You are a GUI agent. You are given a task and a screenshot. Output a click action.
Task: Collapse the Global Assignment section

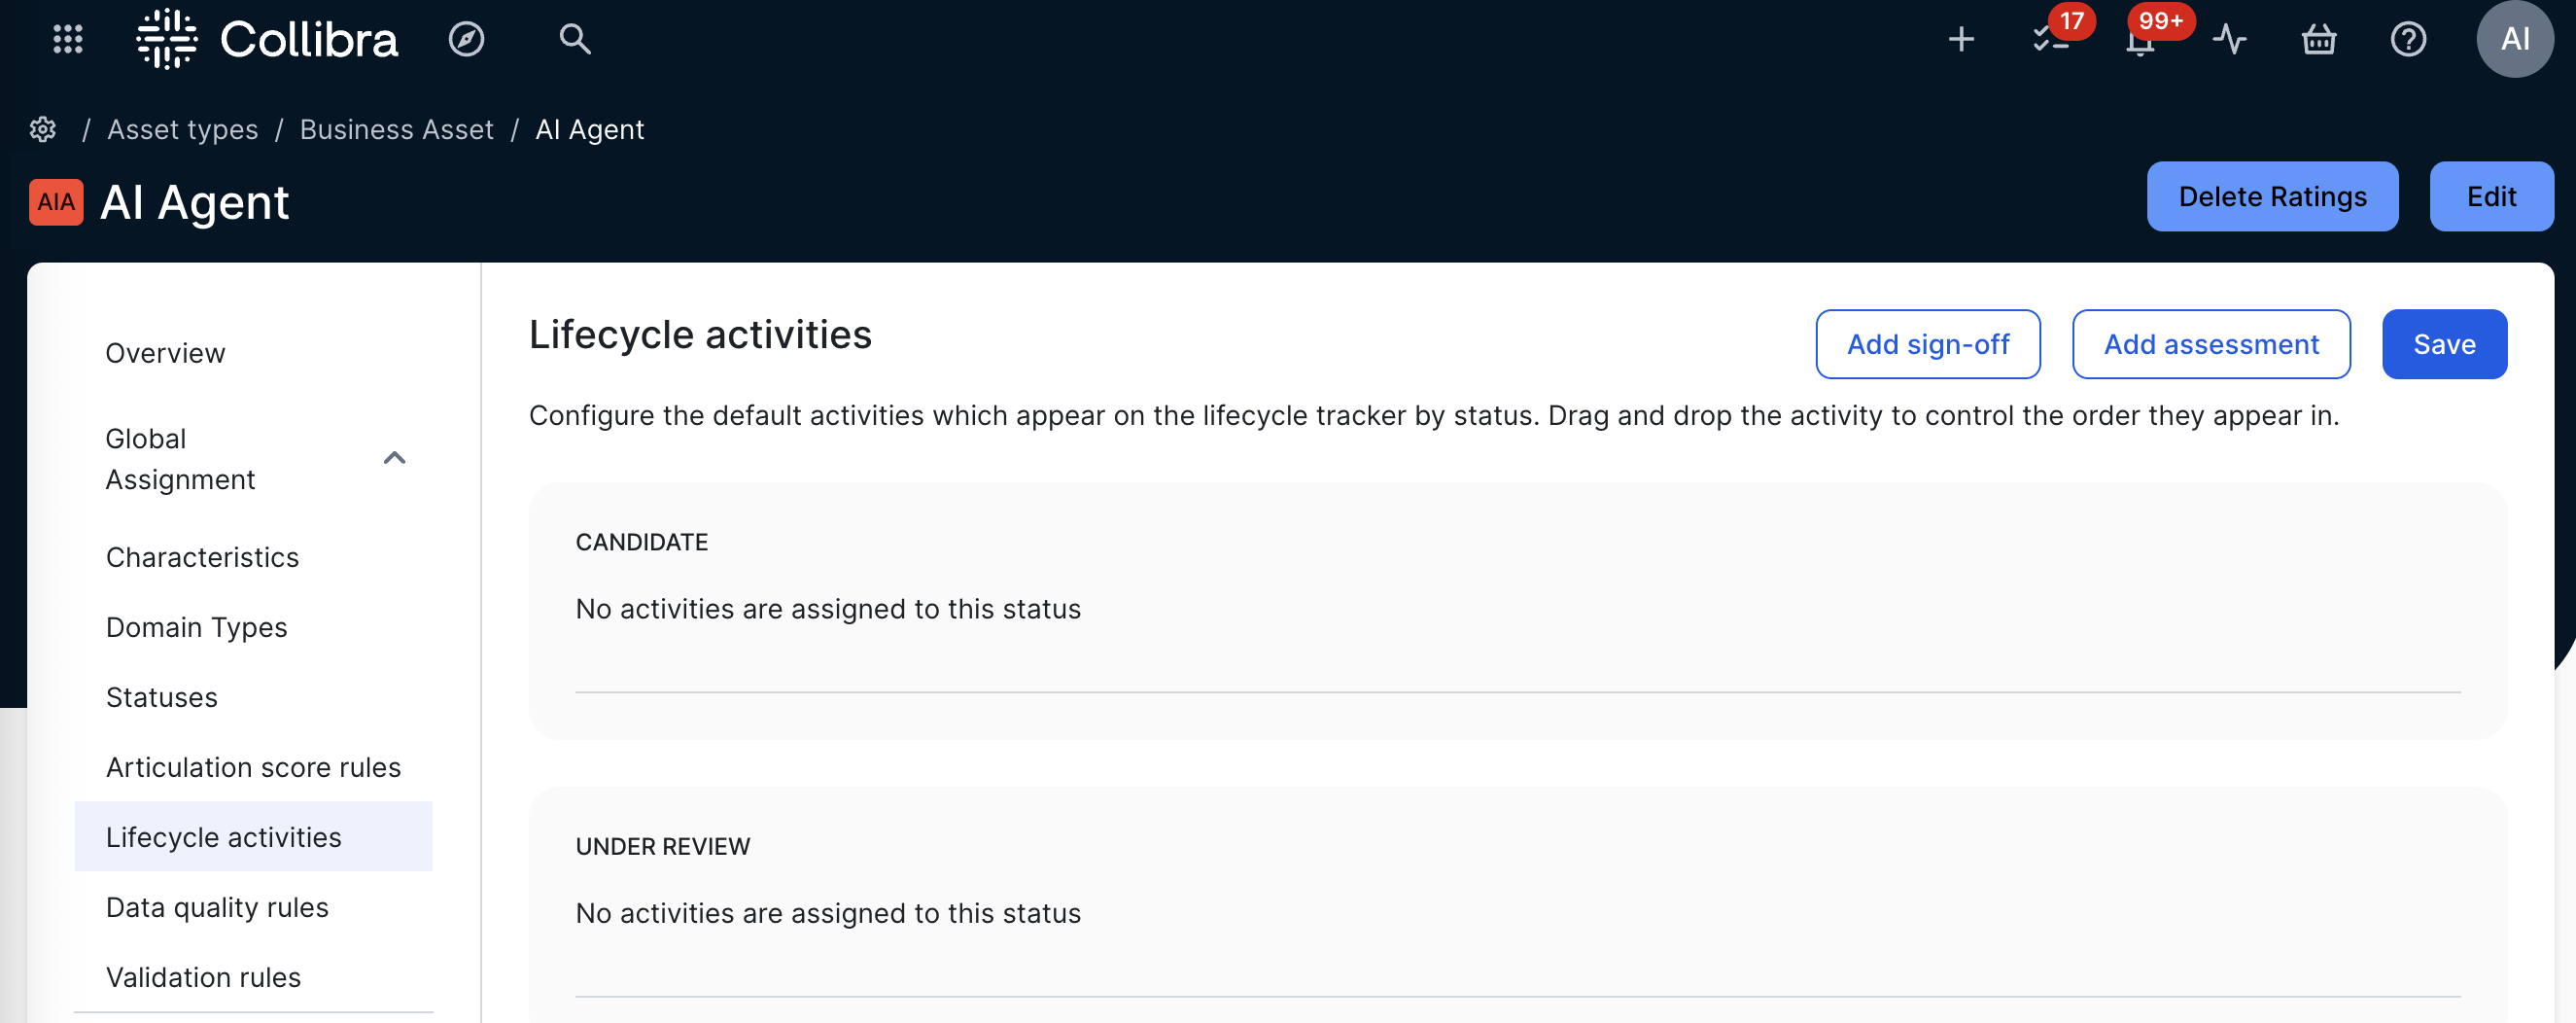coord(394,458)
